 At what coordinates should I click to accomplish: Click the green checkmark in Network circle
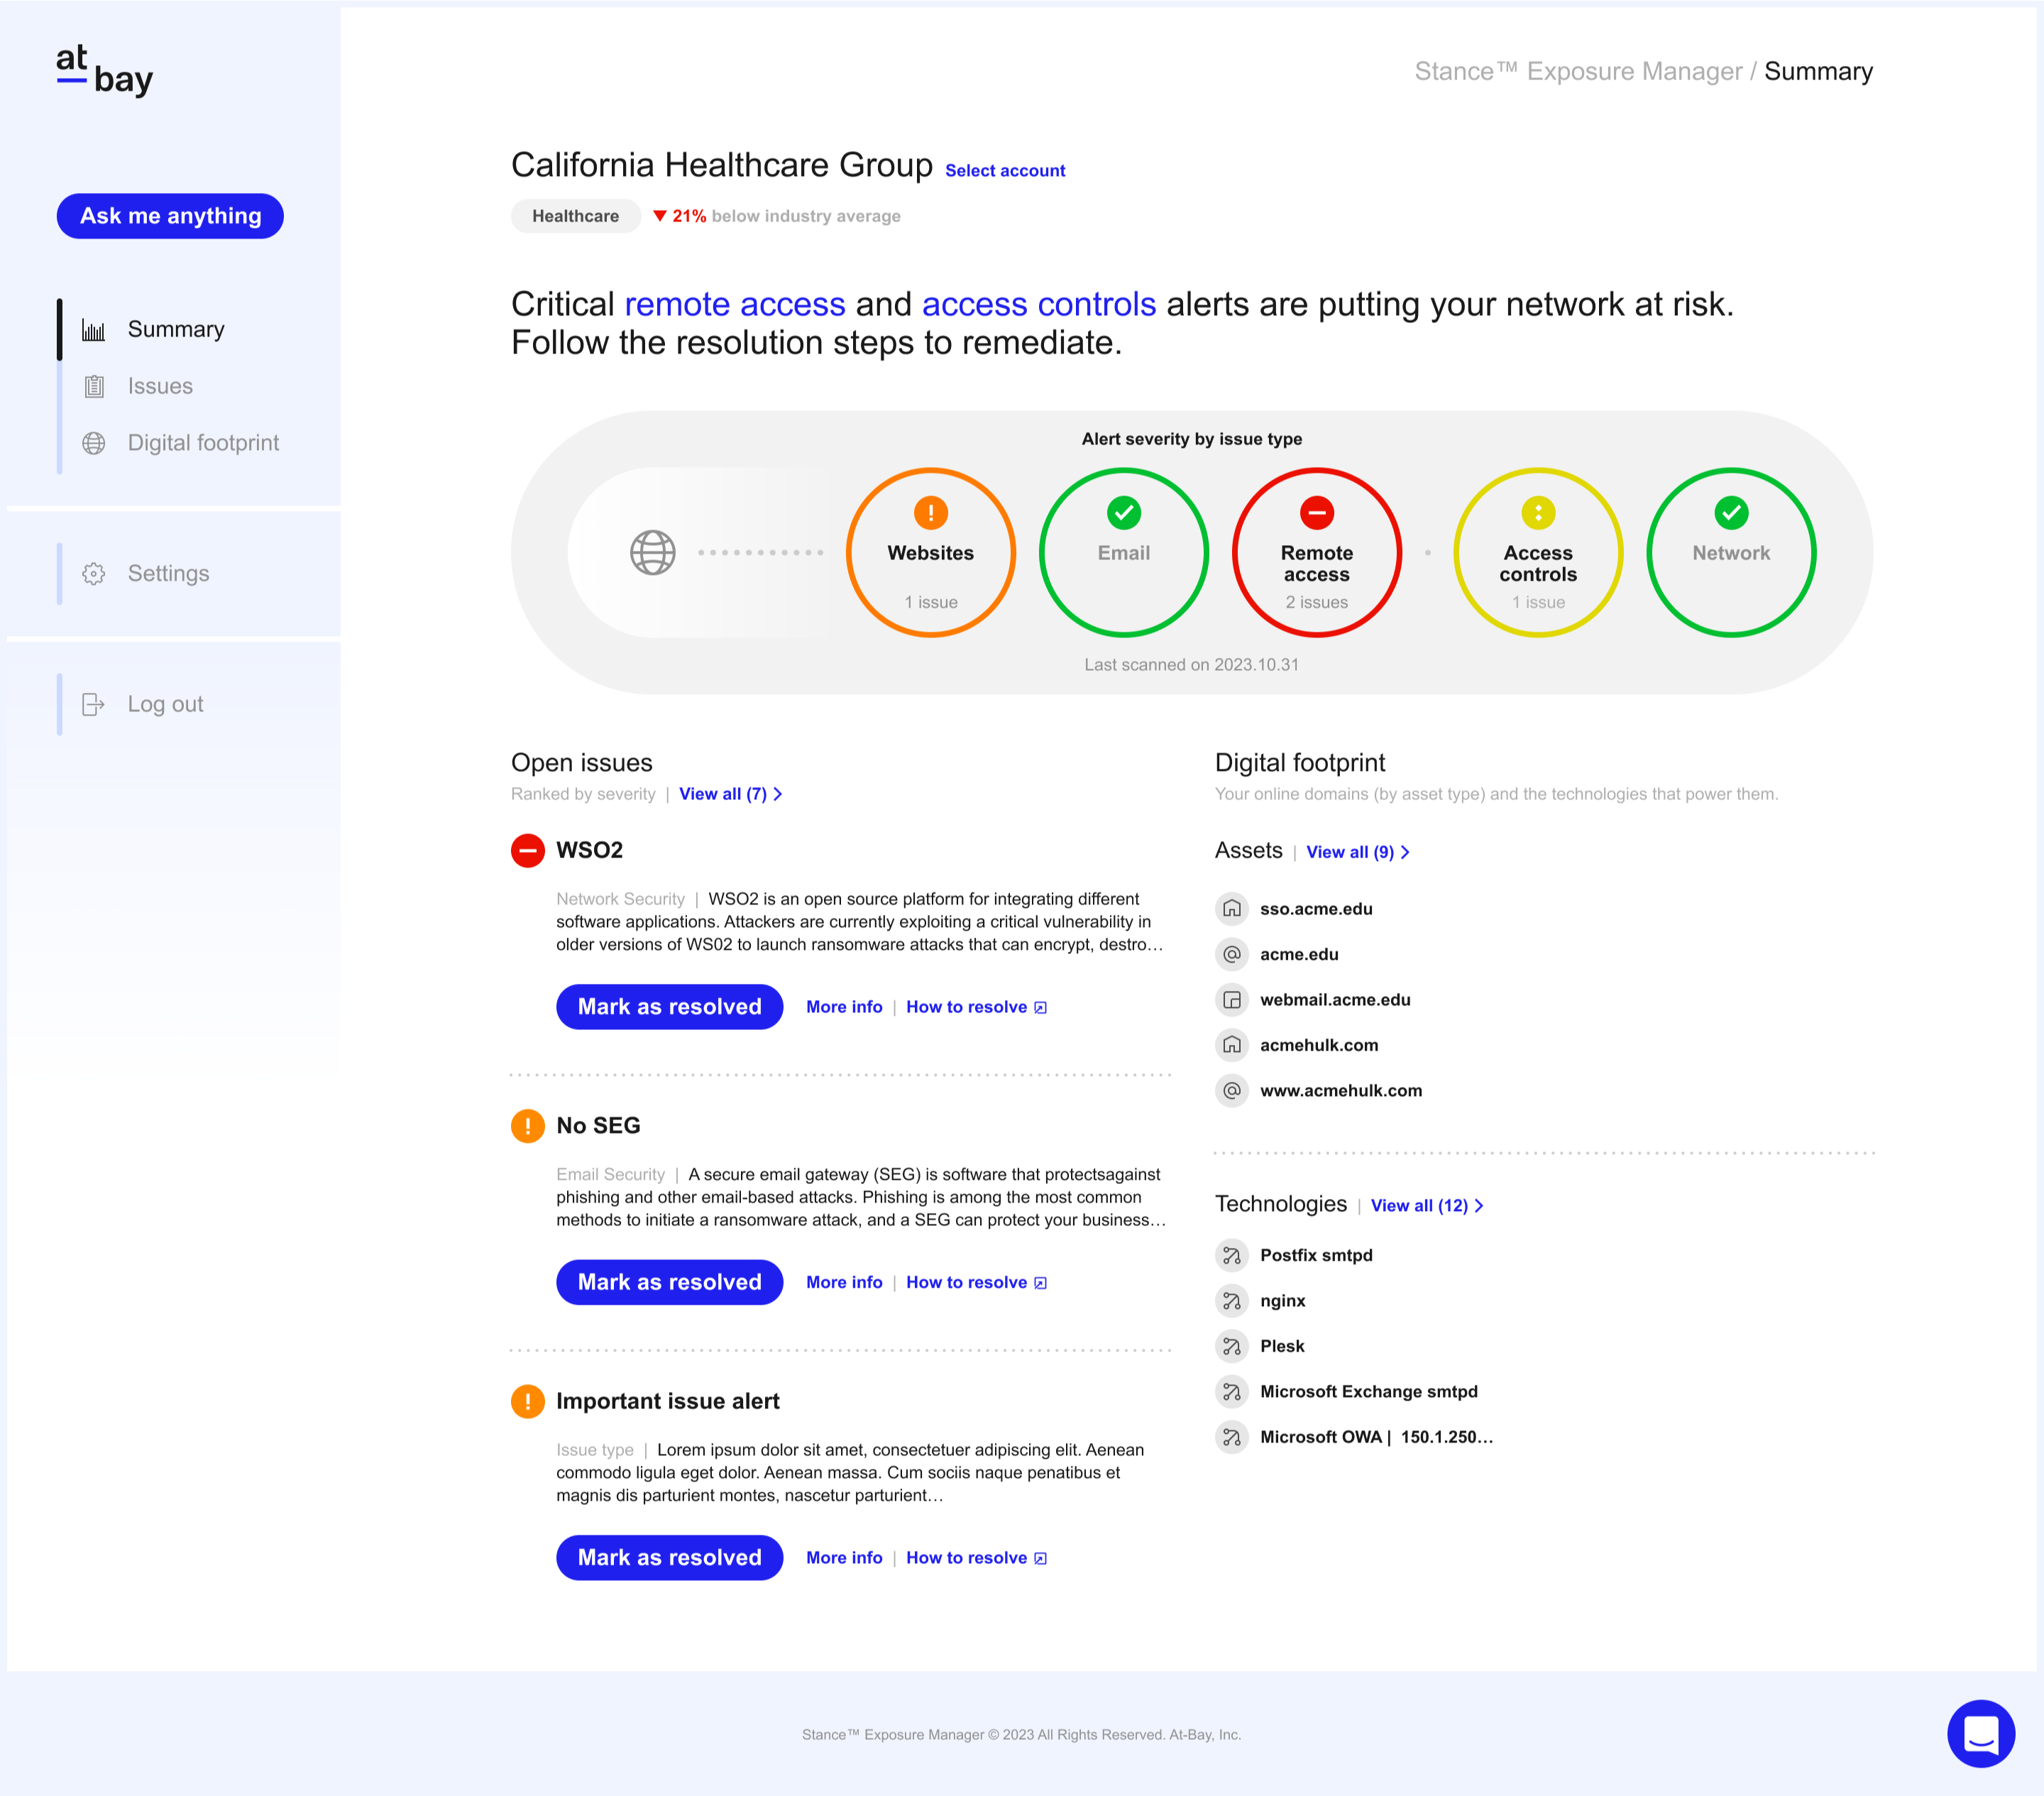(1731, 513)
